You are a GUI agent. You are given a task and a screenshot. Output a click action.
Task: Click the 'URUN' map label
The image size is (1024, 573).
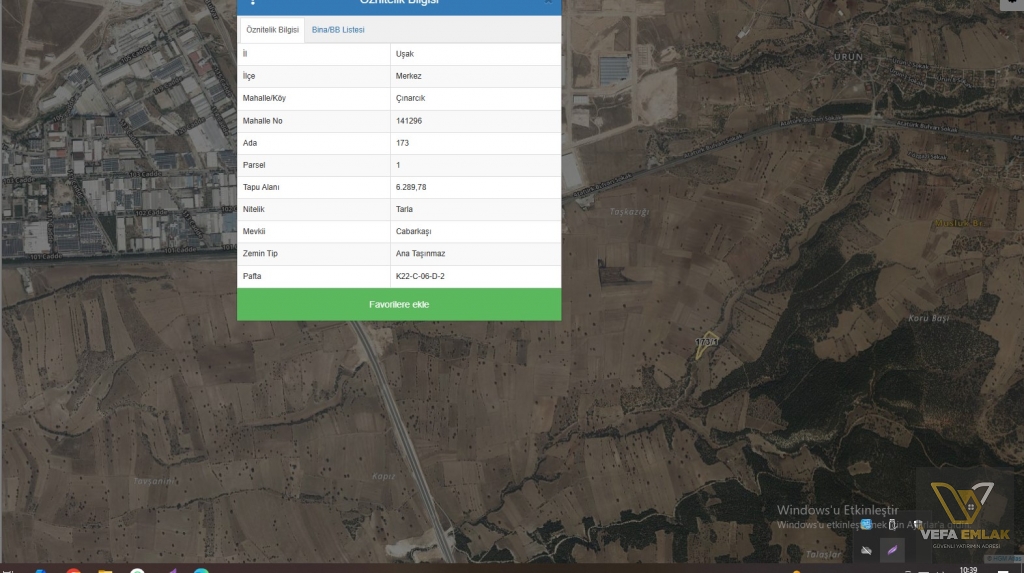[848, 57]
